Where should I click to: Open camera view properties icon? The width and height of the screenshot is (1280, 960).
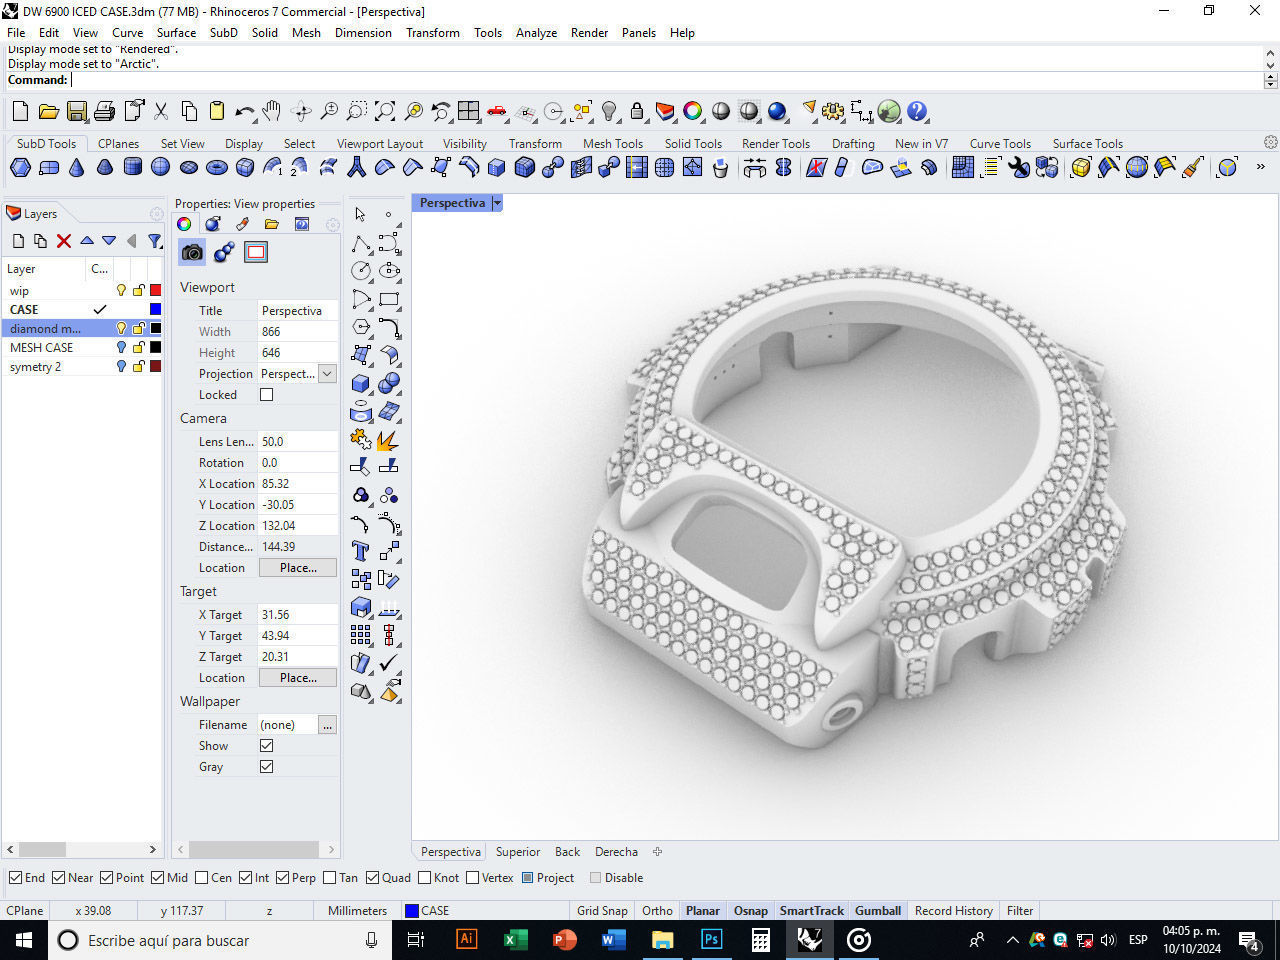pos(192,252)
